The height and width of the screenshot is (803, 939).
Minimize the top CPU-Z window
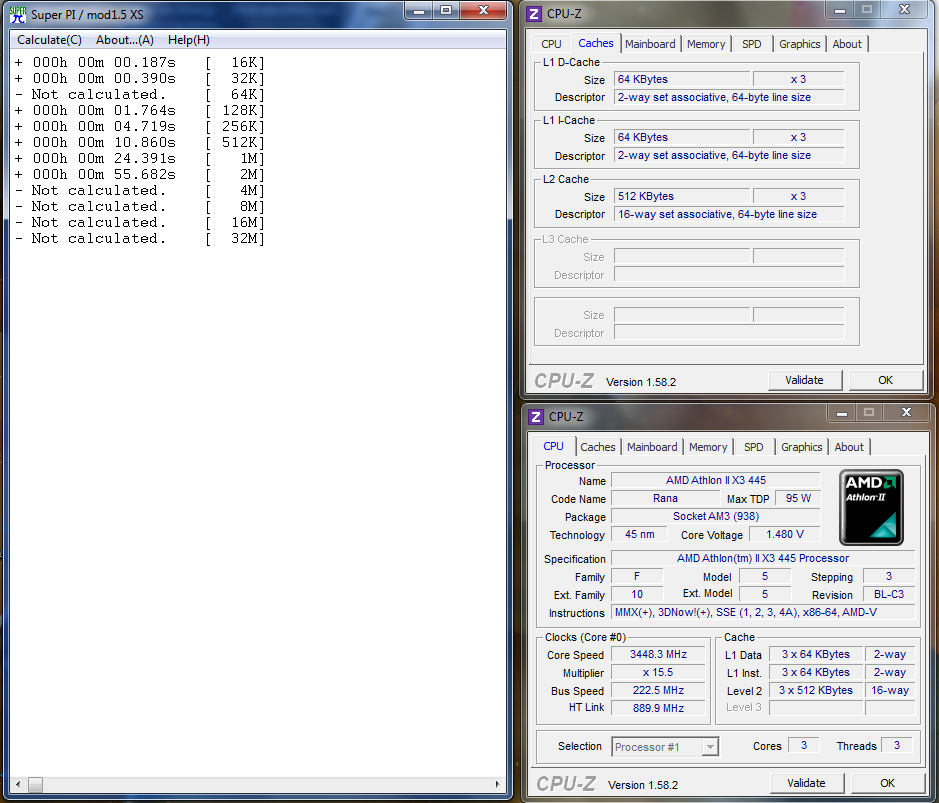click(840, 10)
